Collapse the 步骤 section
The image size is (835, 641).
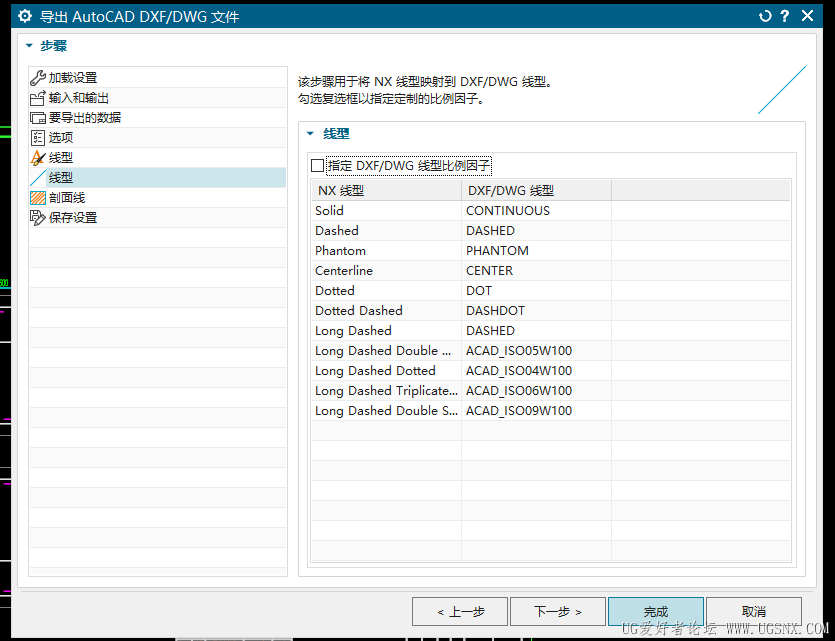pos(29,46)
